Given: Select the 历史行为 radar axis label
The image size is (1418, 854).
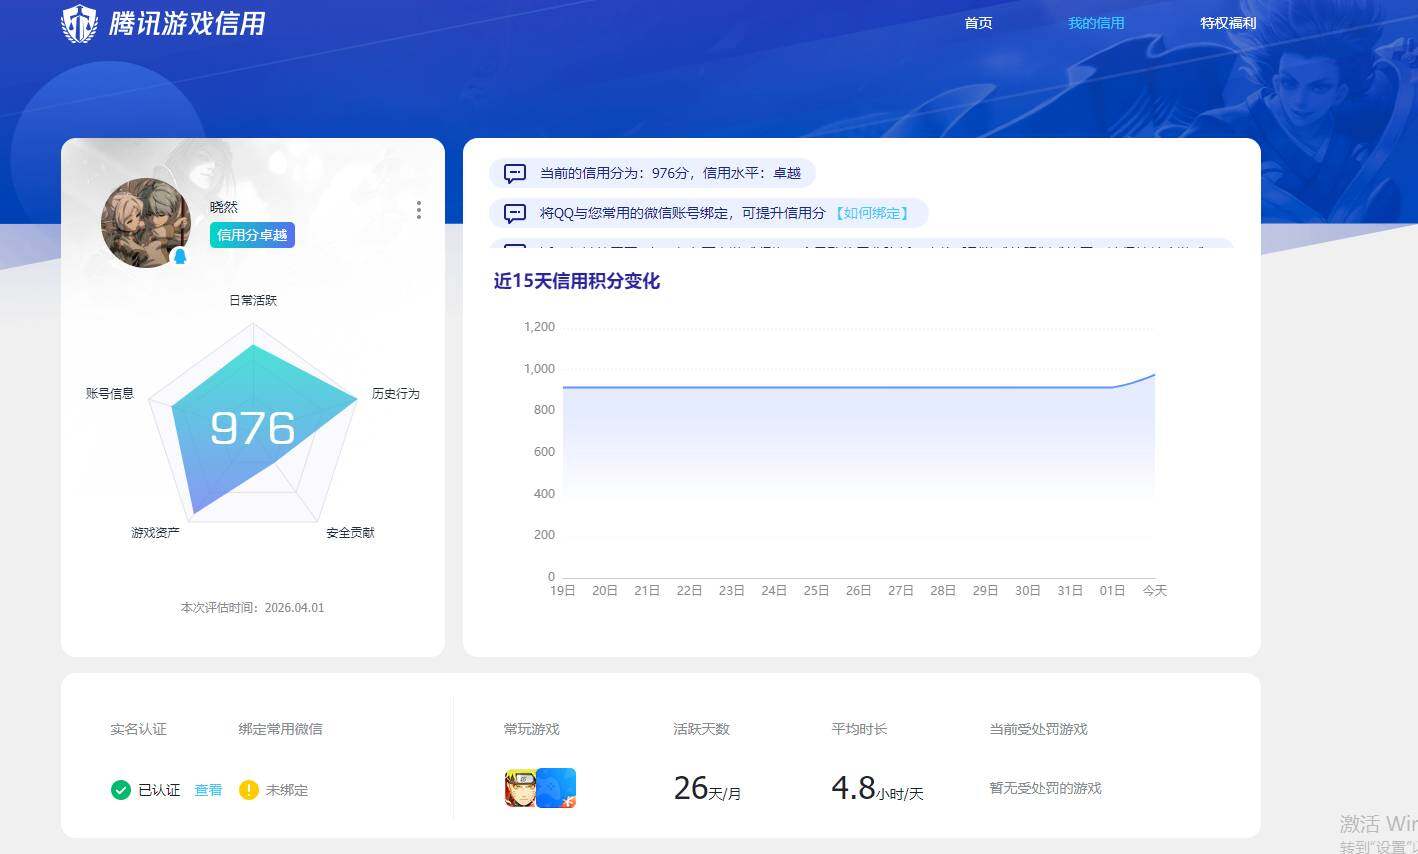Looking at the screenshot, I should point(396,394).
